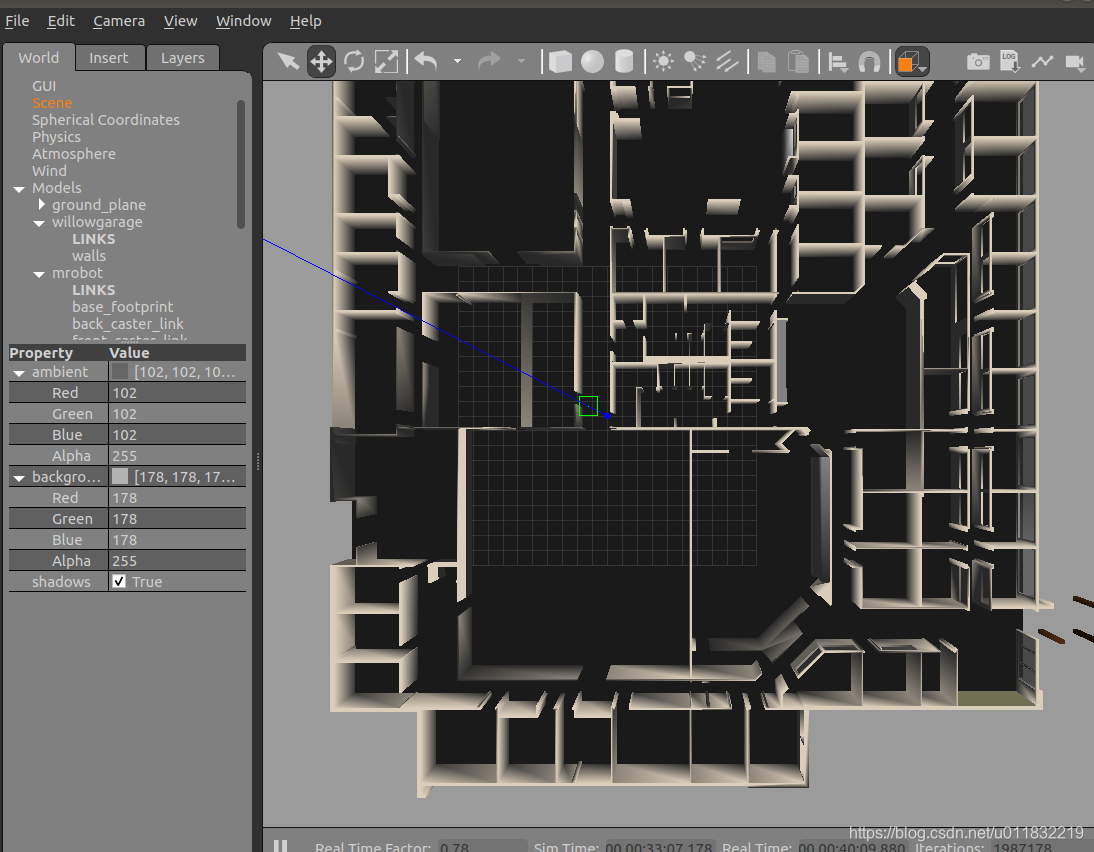The height and width of the screenshot is (852, 1094).
Task: Switch to the Insert tab
Action: [x=109, y=58]
